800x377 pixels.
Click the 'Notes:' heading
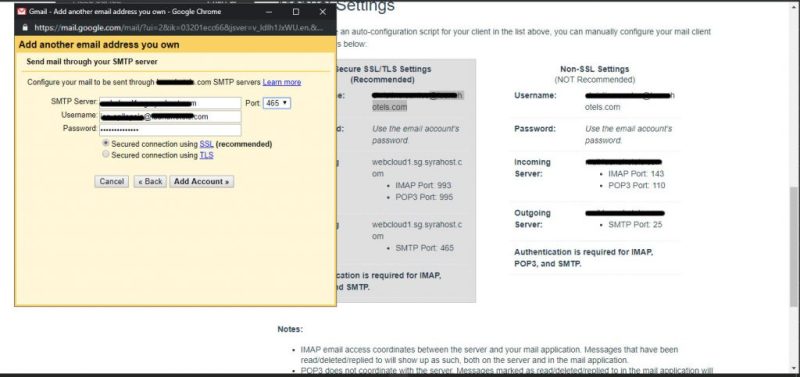290,330
